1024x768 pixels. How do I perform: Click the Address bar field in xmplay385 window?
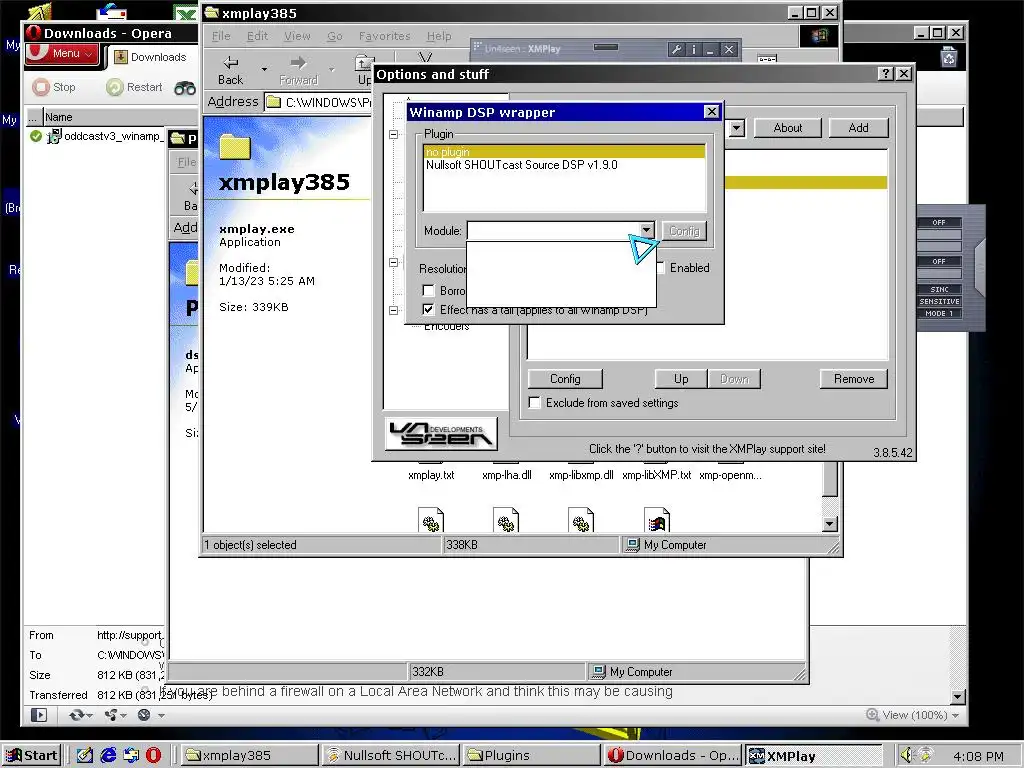point(319,102)
